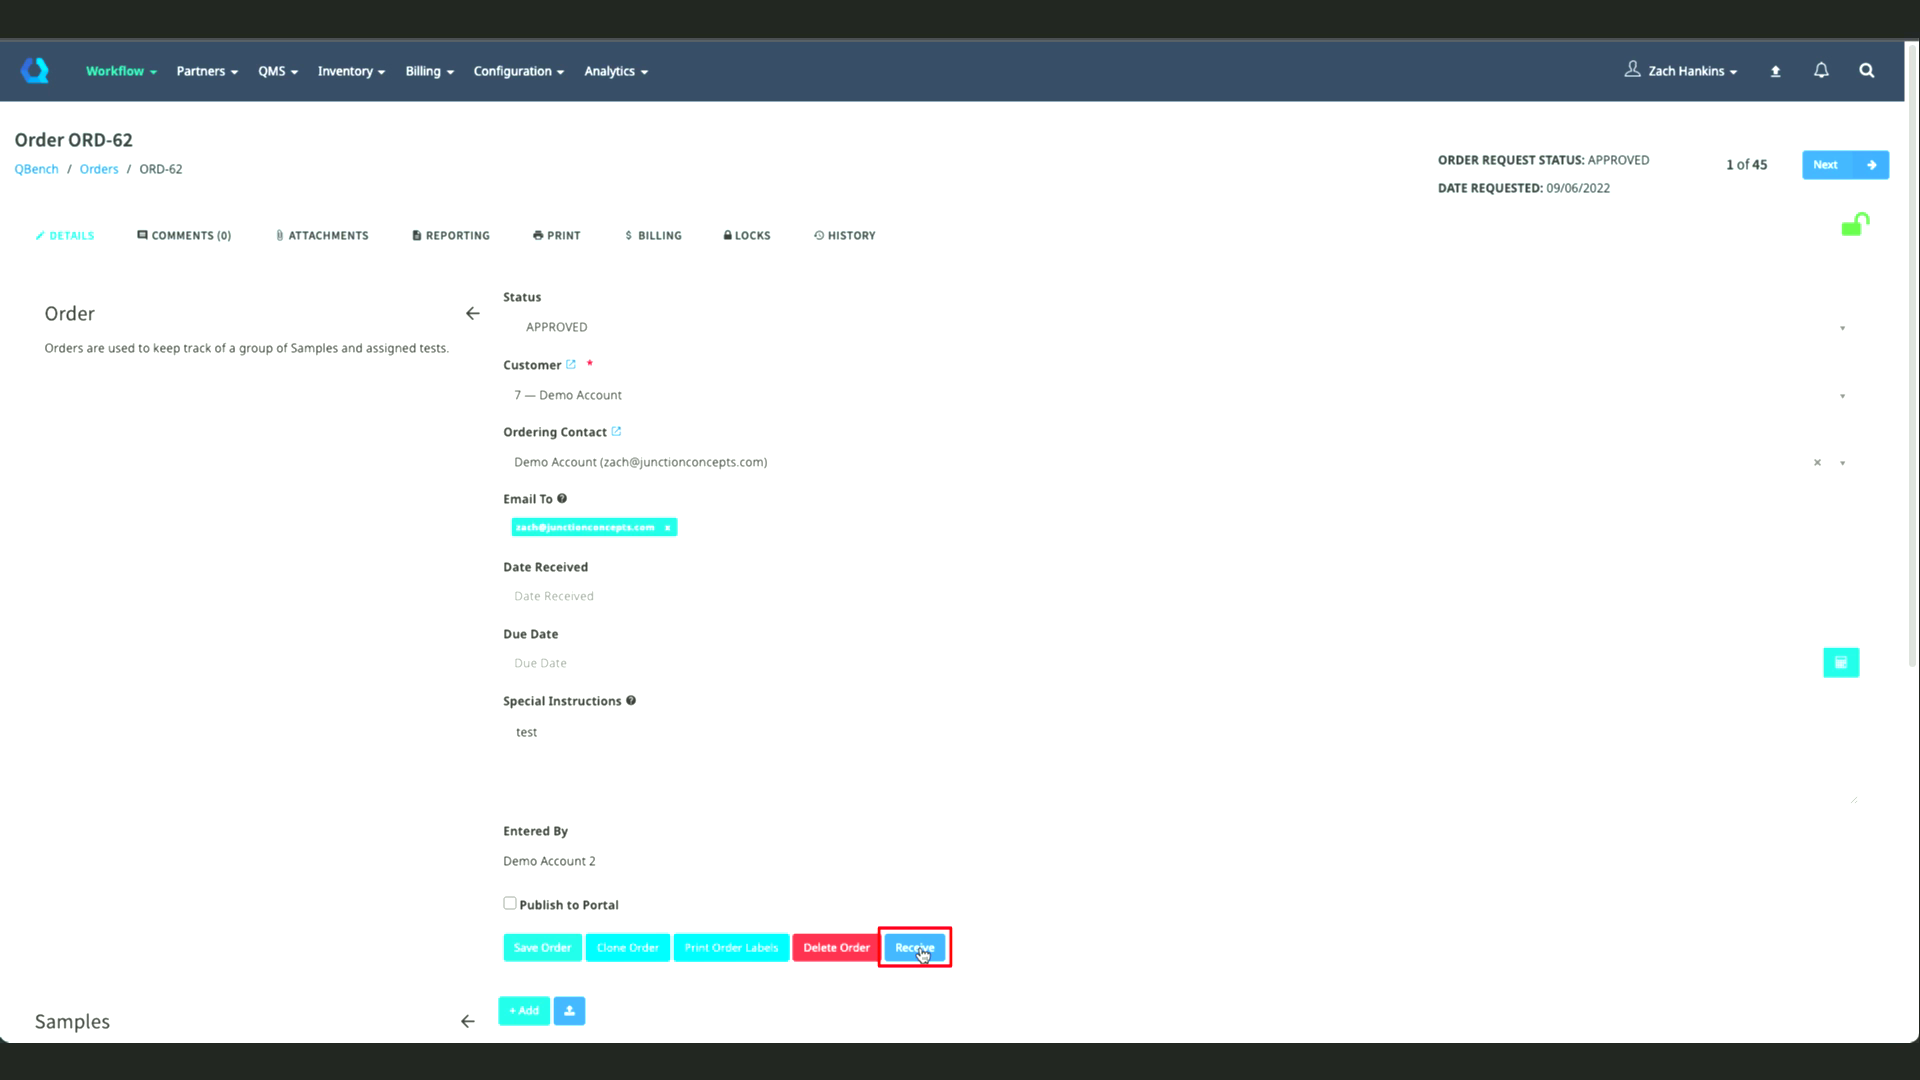Click the Due Date calendar icon
1920x1080 pixels.
pyautogui.click(x=1840, y=662)
